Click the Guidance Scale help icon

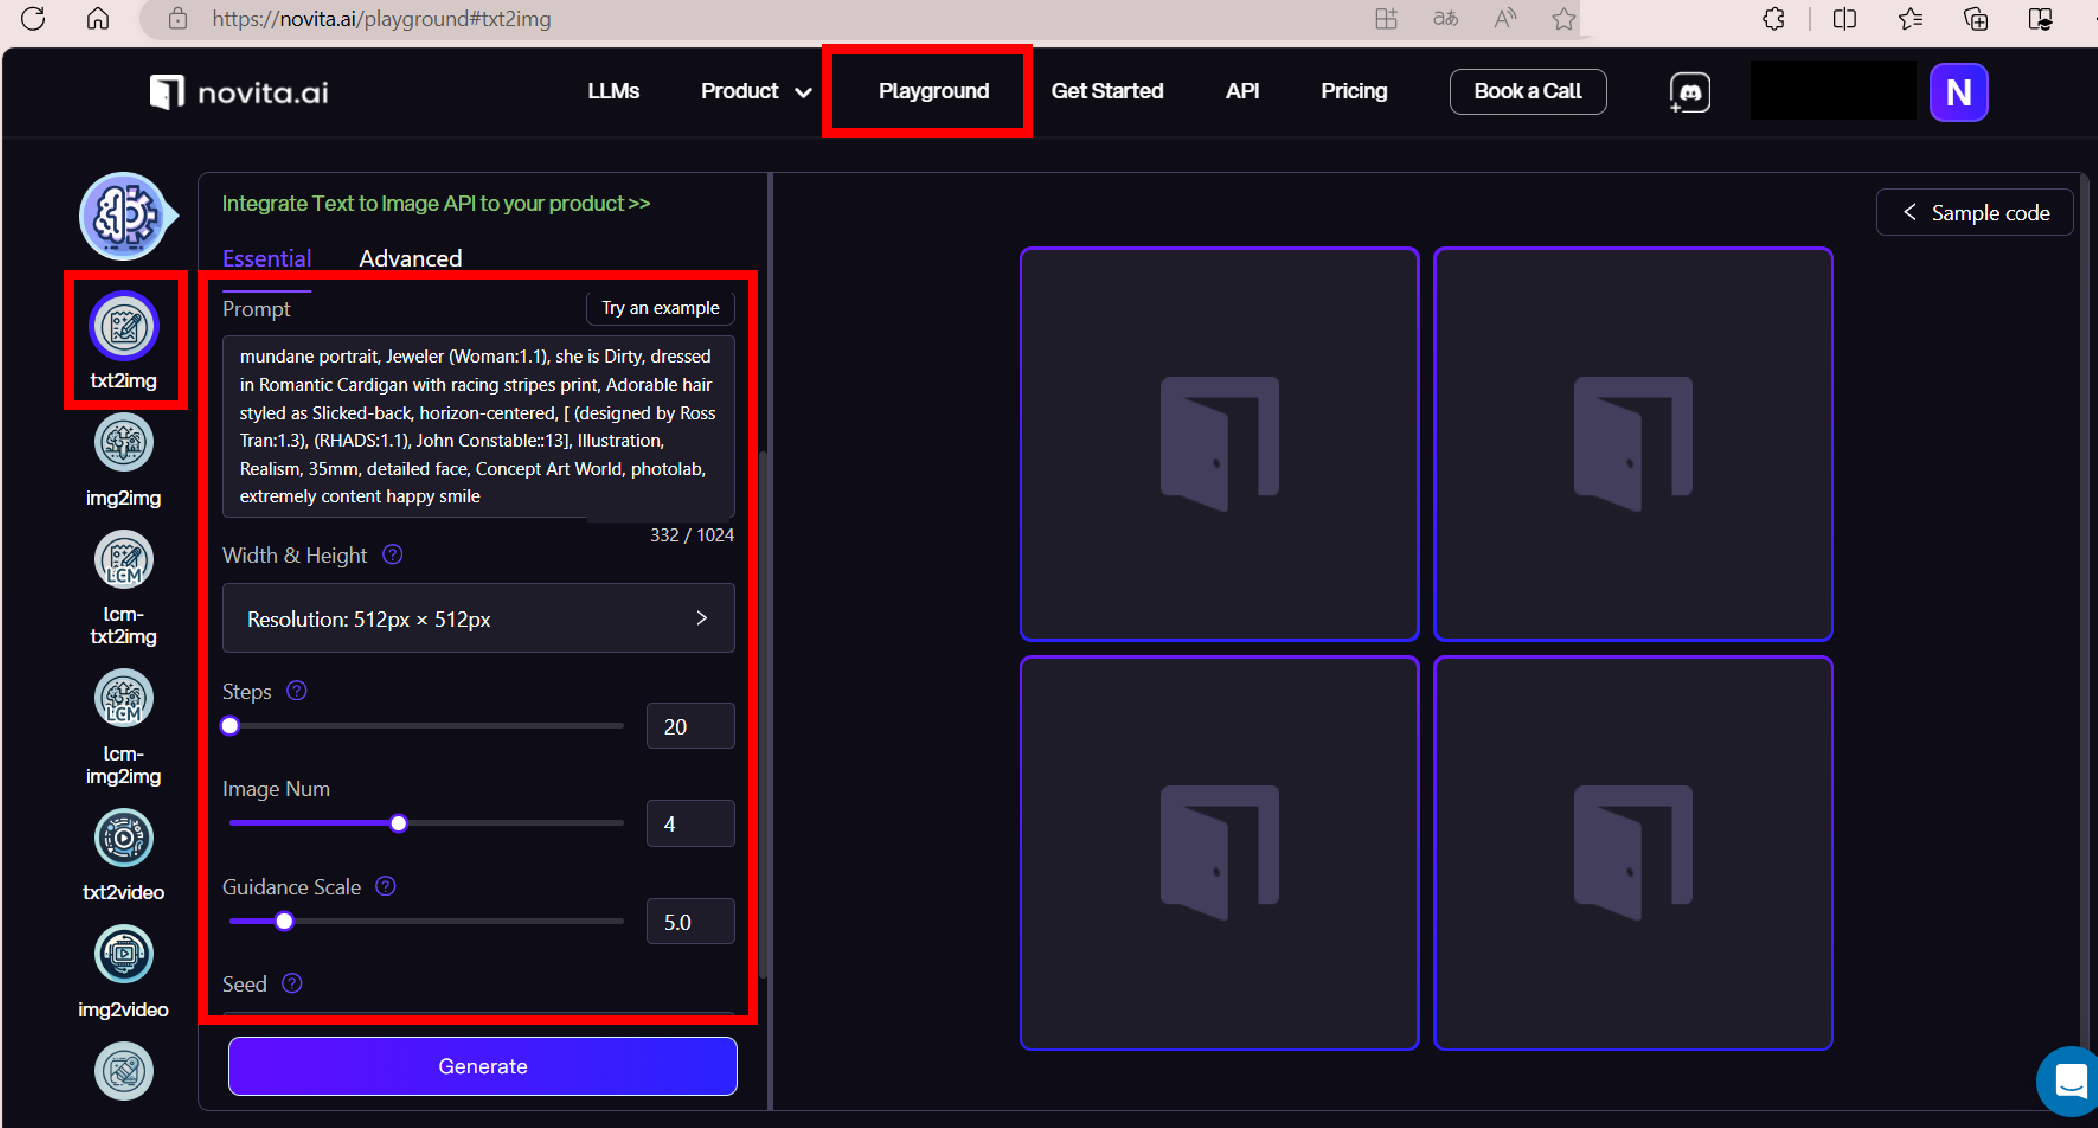tap(386, 886)
